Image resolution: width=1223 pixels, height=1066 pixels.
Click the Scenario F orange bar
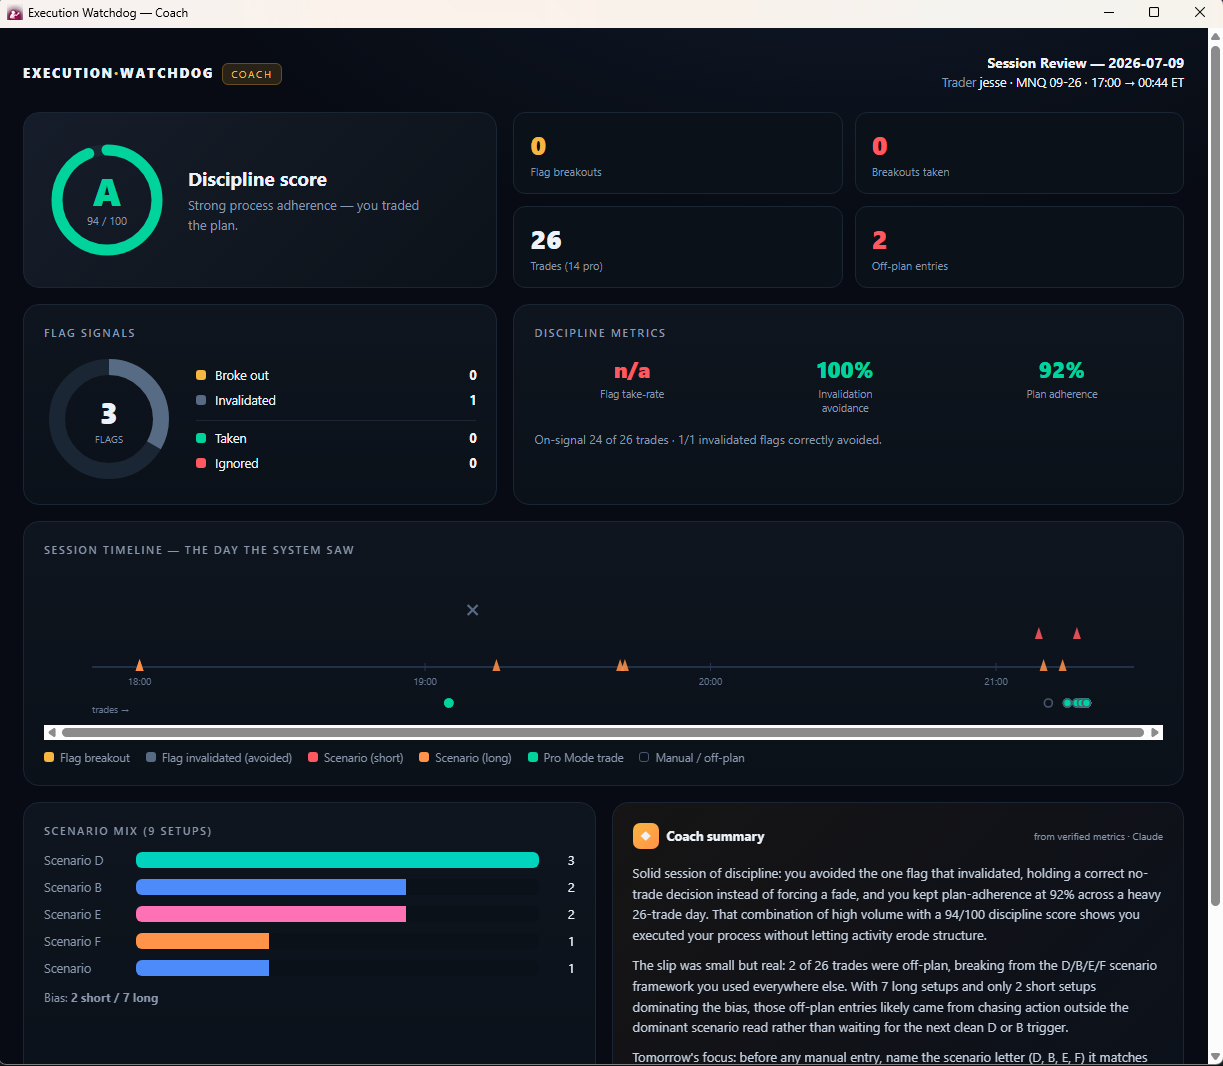click(x=202, y=941)
